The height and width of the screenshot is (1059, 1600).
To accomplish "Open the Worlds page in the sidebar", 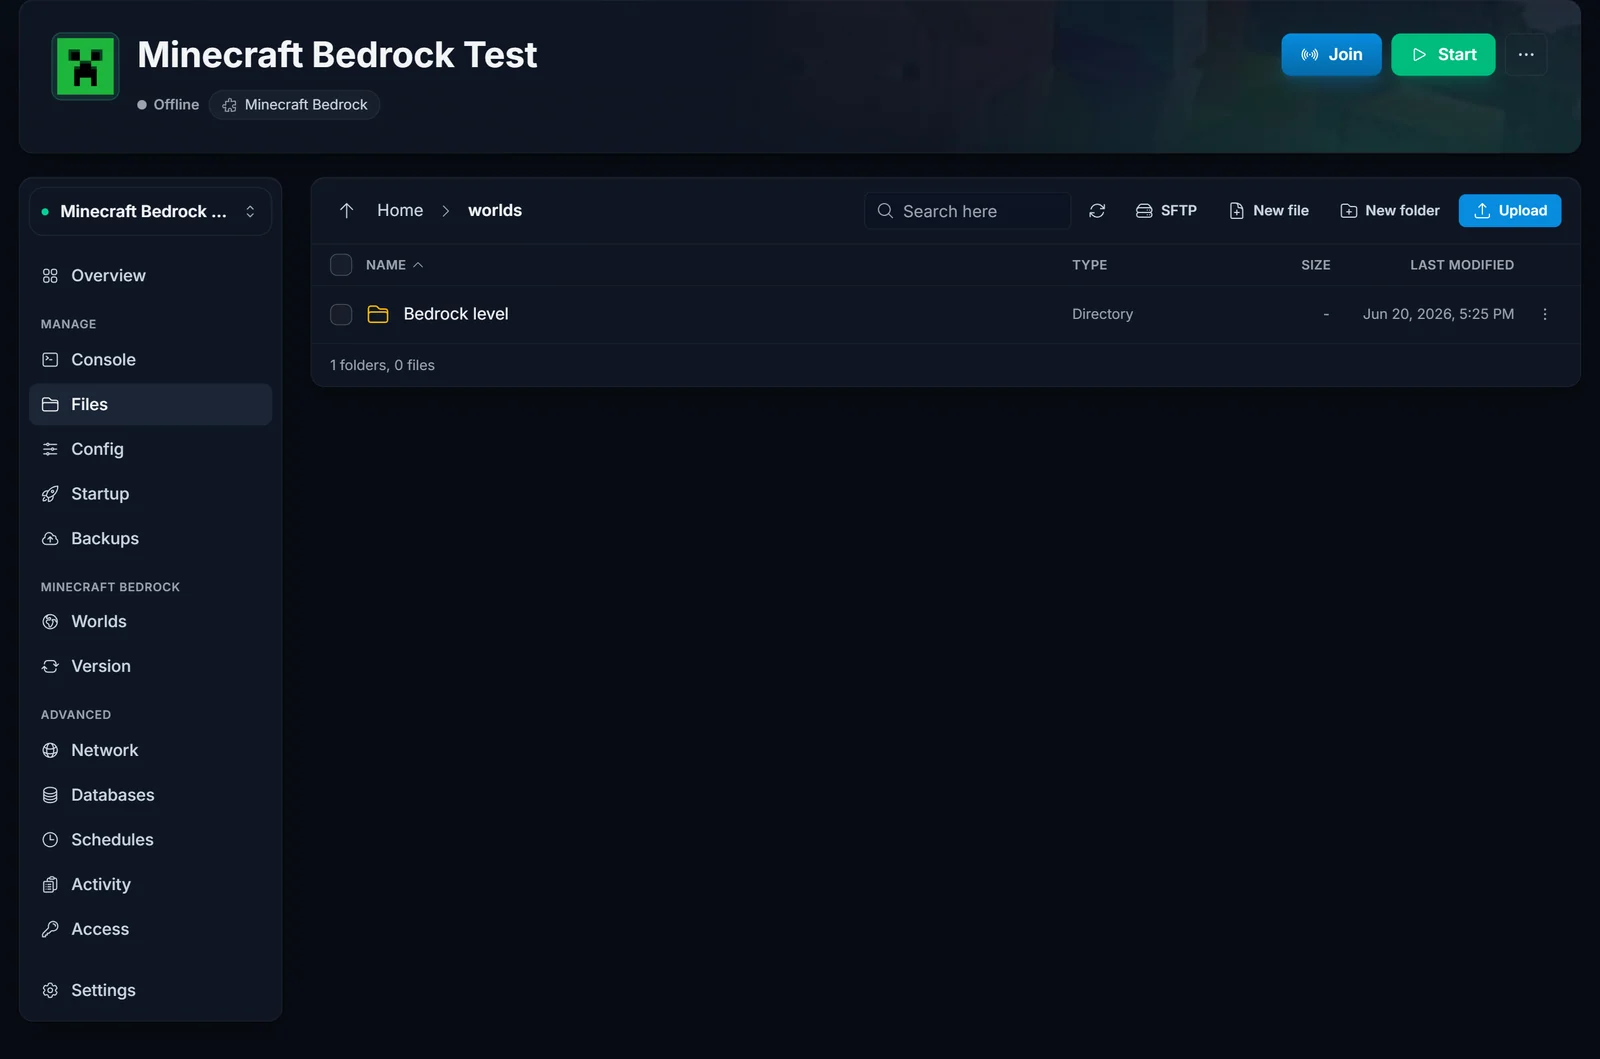I will coord(150,622).
